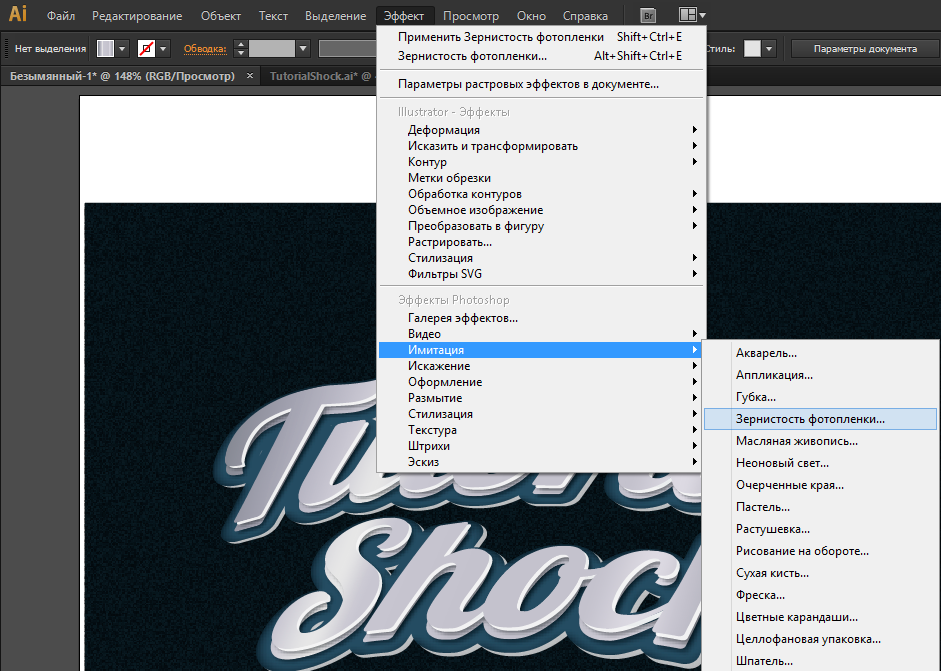
Task: Open the Объект menu
Action: (221, 16)
